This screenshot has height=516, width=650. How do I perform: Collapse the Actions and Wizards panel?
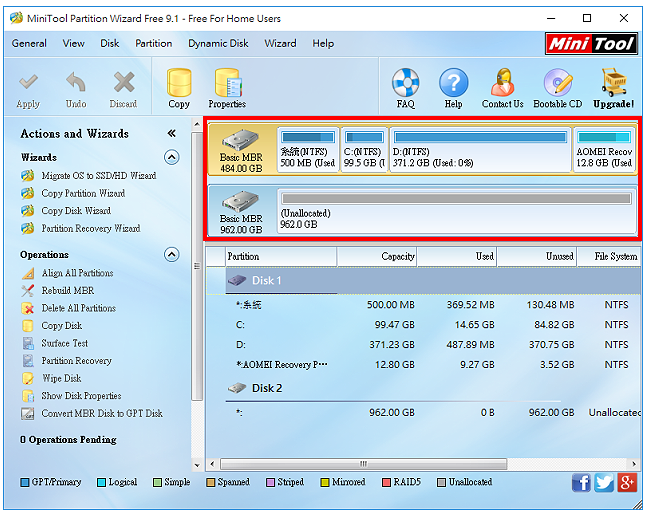pos(172,133)
